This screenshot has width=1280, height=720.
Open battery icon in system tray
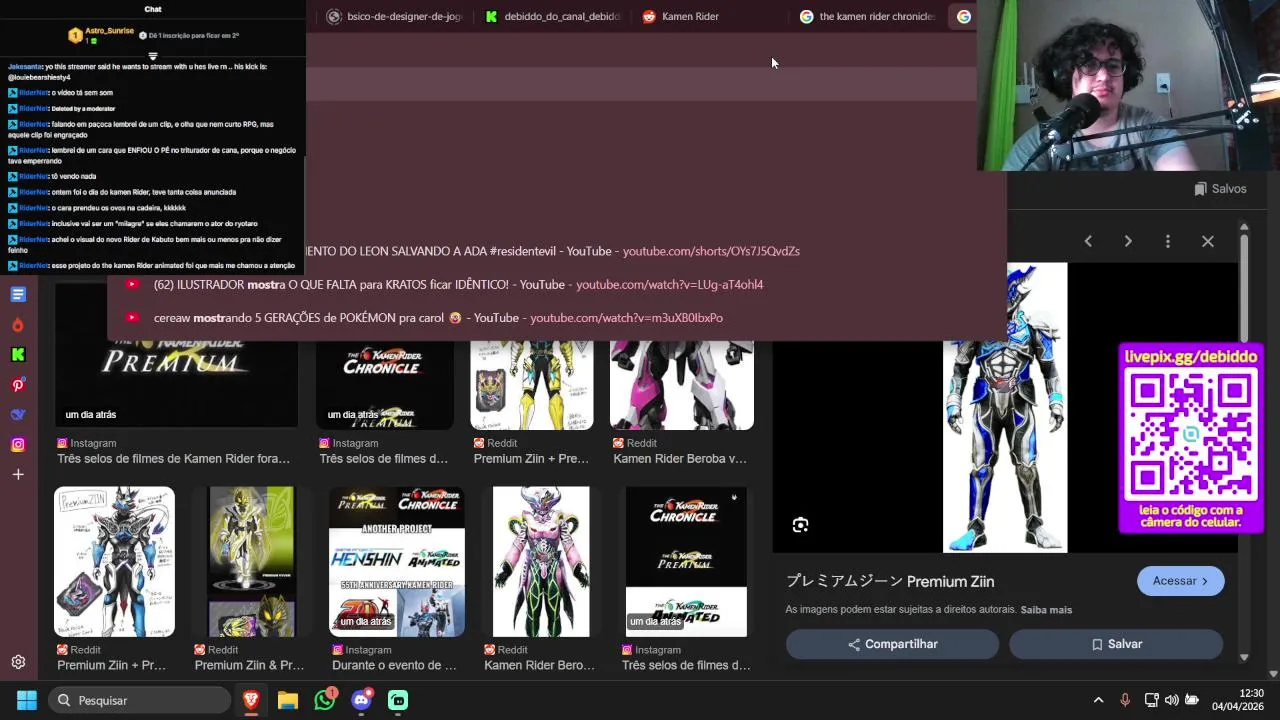(x=1192, y=700)
